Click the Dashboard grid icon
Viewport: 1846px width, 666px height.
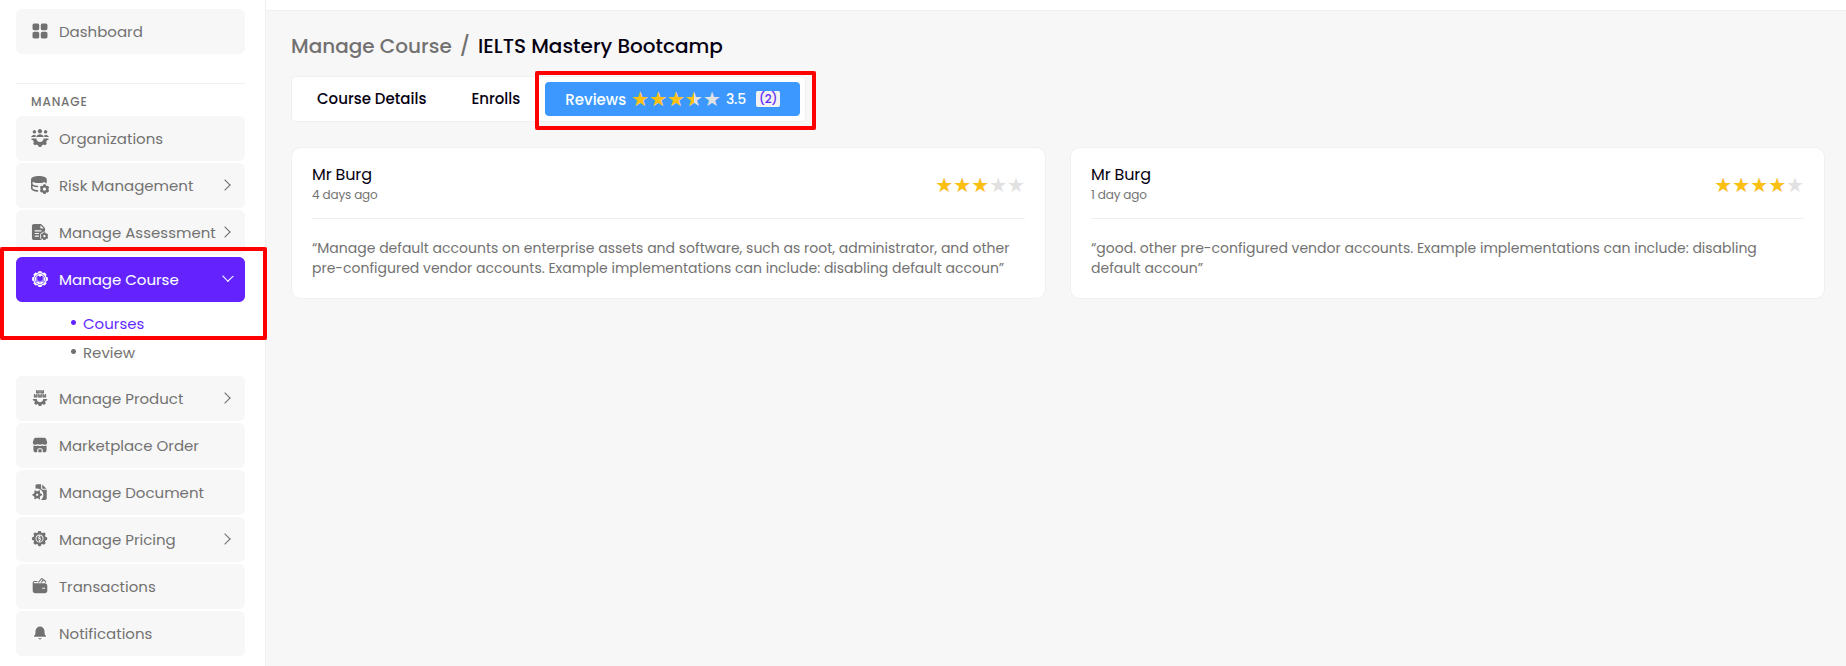point(40,32)
